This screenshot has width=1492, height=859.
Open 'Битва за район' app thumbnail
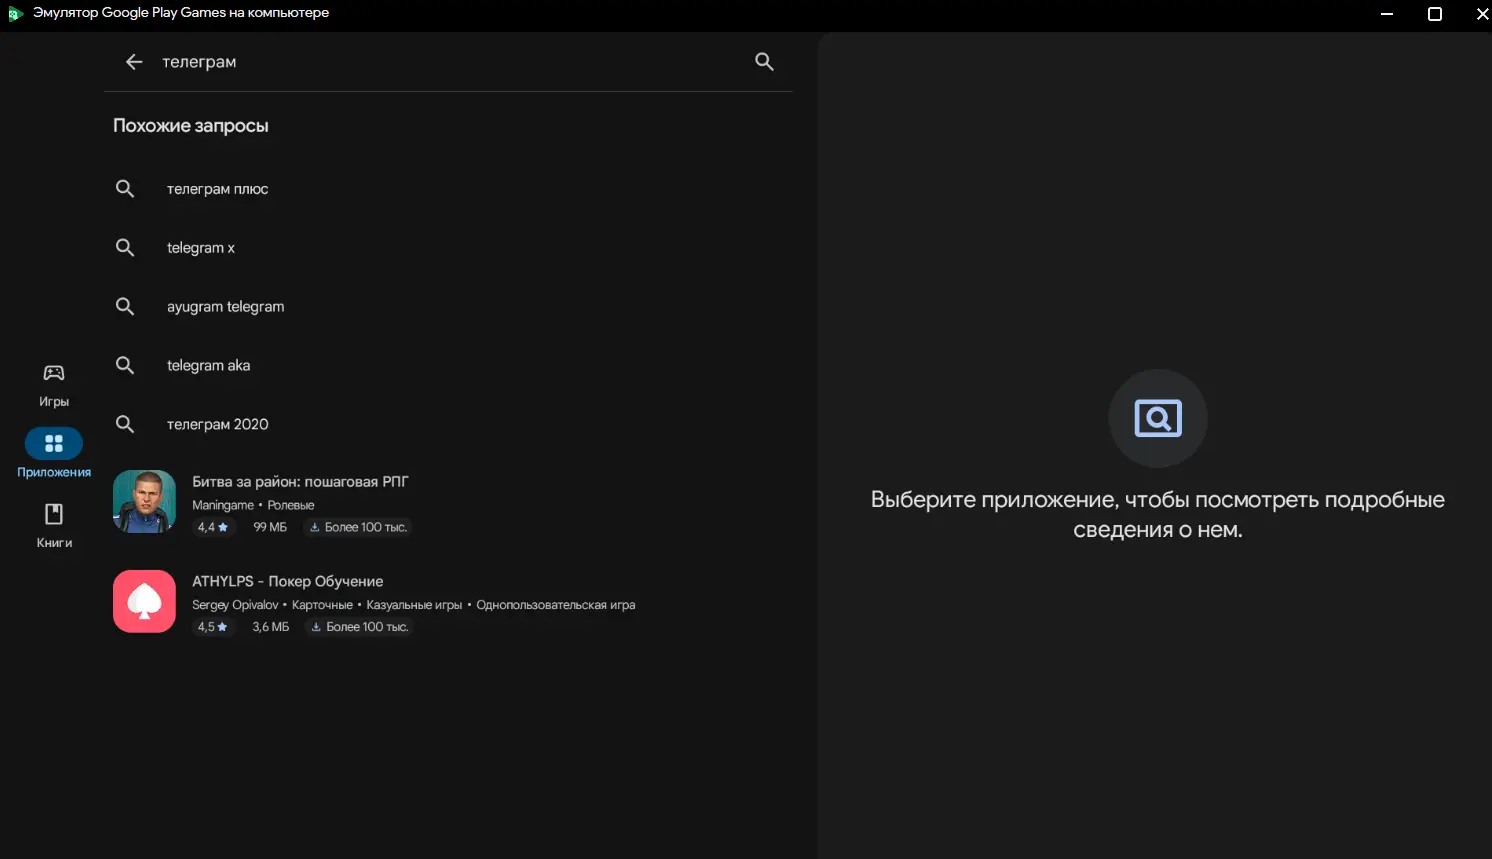(x=144, y=502)
